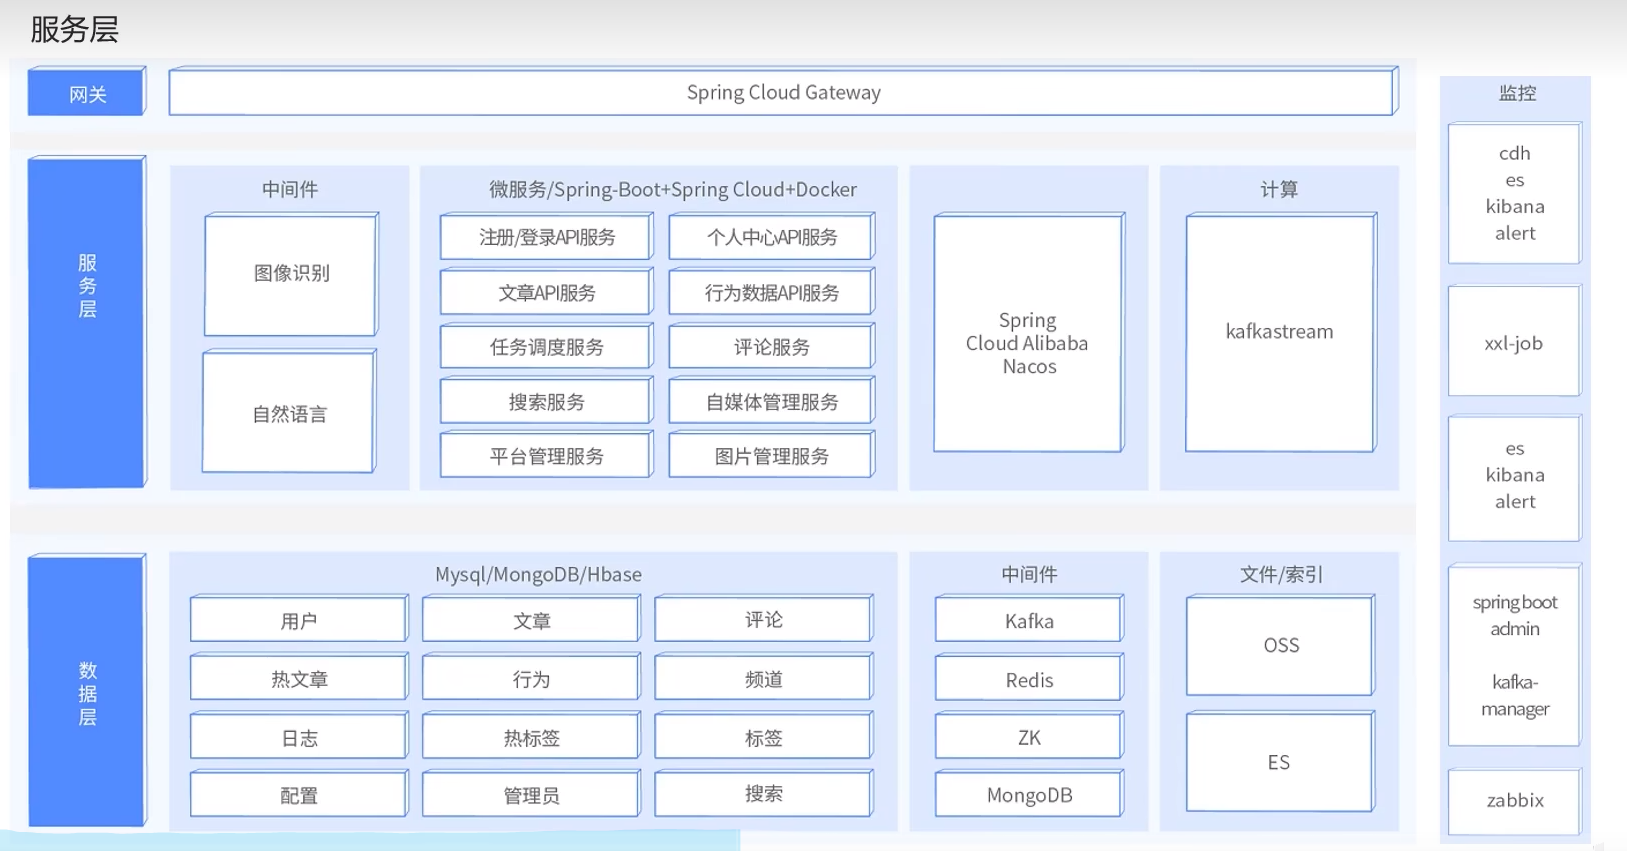The image size is (1627, 851).
Task: Click the 图片管理服务 box
Action: click(772, 455)
